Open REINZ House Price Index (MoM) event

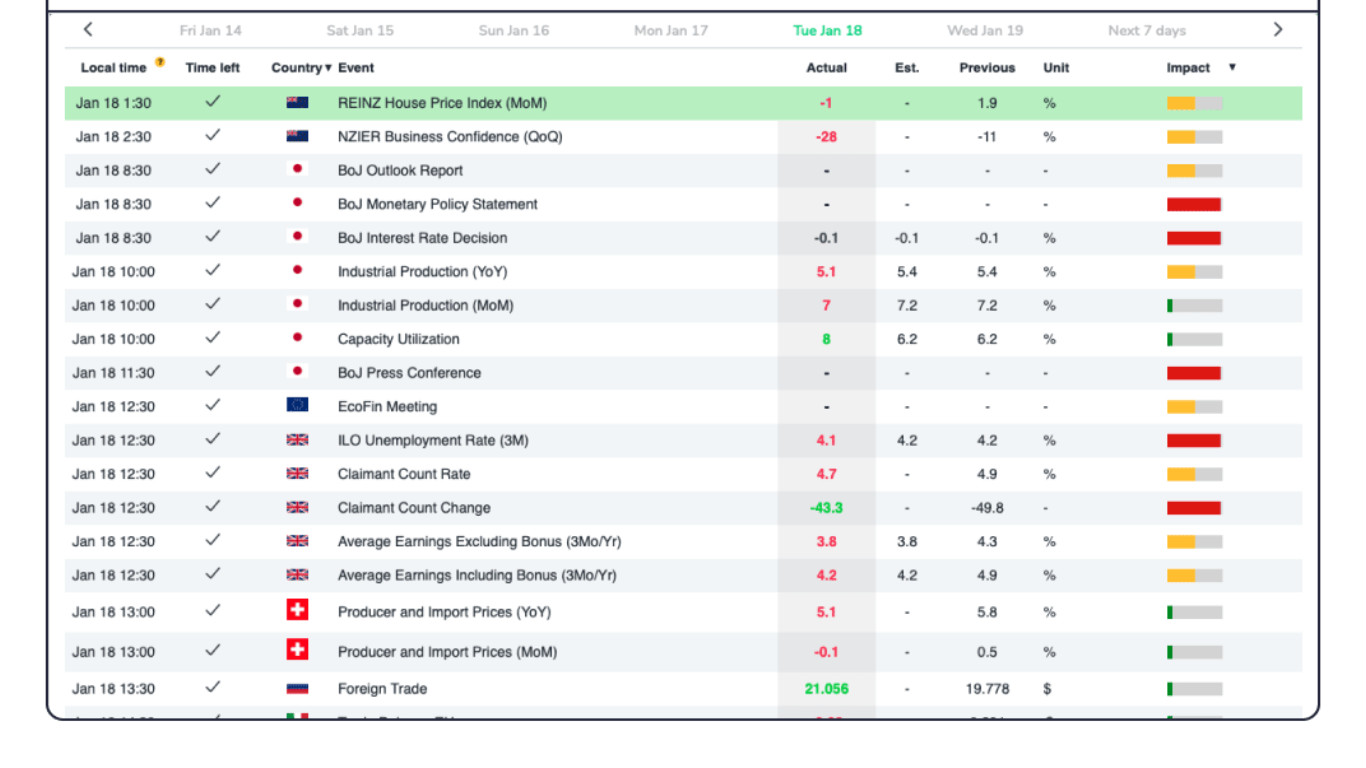coord(442,103)
